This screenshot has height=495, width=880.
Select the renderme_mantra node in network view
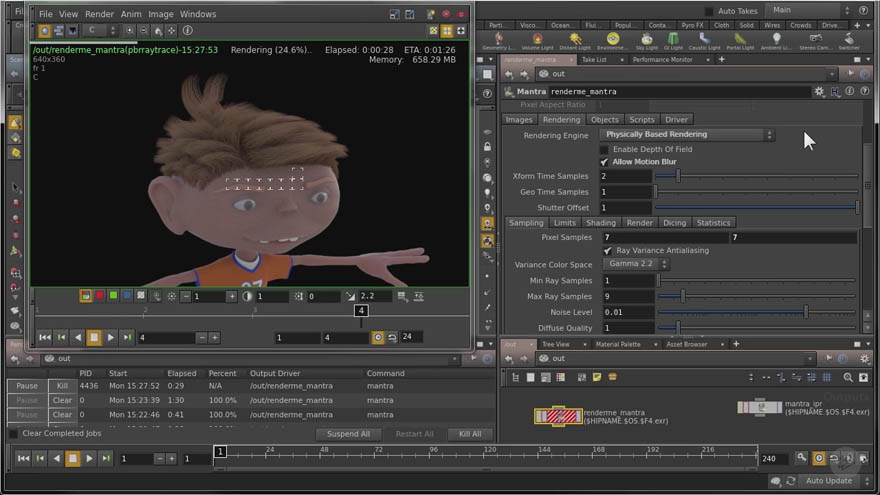pyautogui.click(x=558, y=416)
